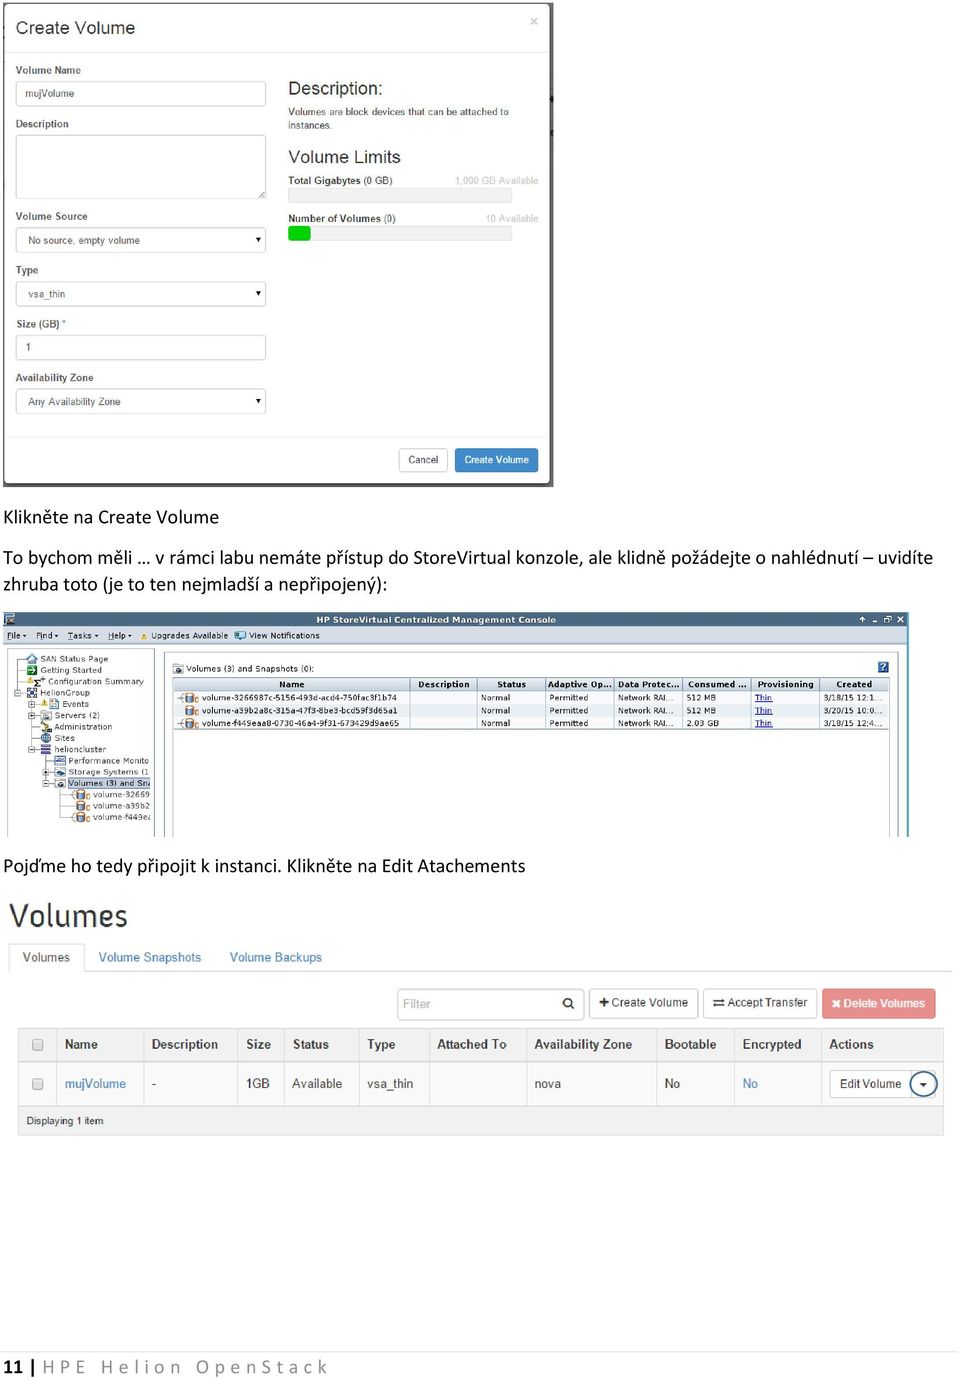This screenshot has width=960, height=1378.
Task: Select the Getting Started green arrow icon
Action: pyautogui.click(x=32, y=670)
